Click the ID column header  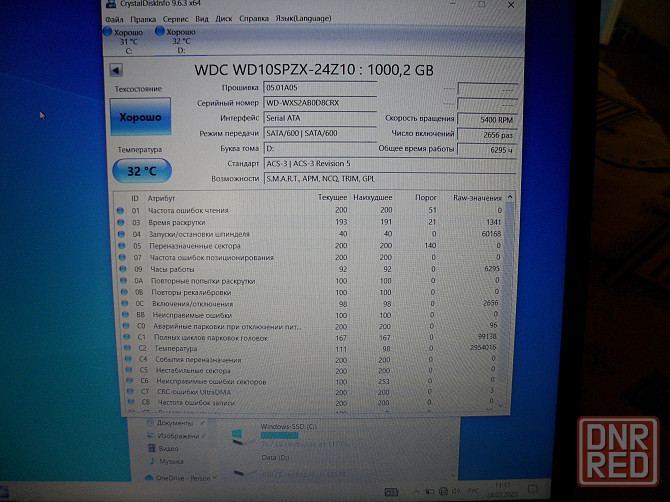tap(135, 199)
